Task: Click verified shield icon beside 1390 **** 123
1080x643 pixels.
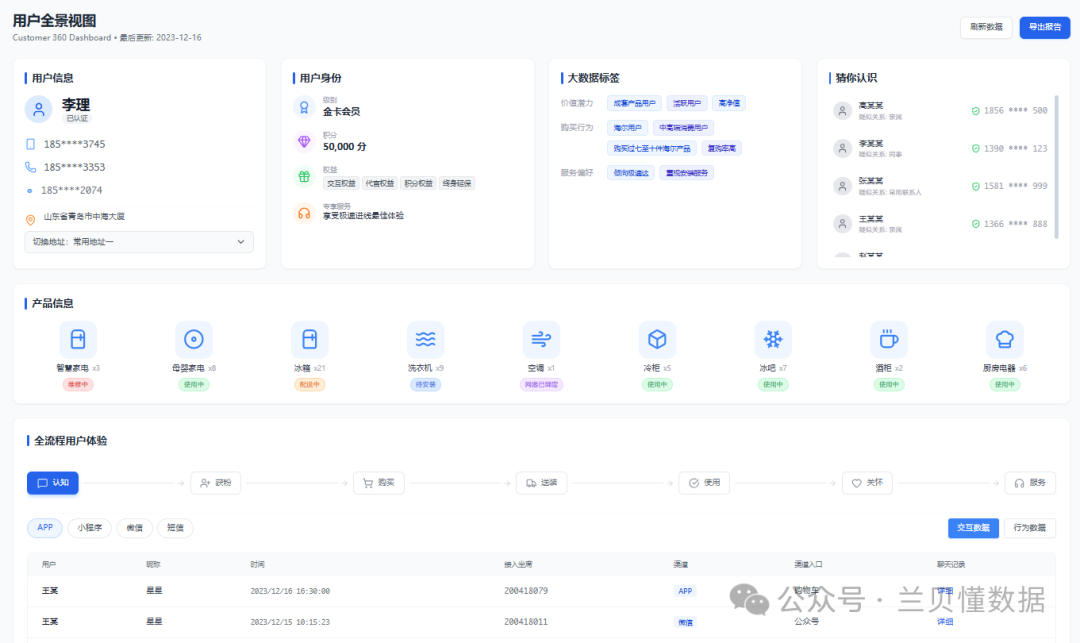Action: click(975, 148)
